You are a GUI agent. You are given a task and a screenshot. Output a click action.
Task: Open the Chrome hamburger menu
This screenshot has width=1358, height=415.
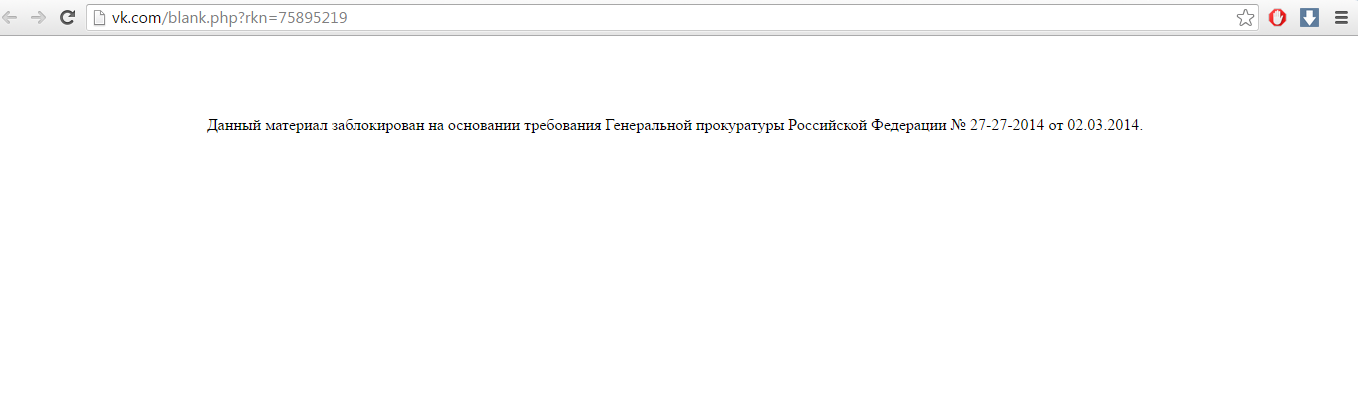[1340, 17]
